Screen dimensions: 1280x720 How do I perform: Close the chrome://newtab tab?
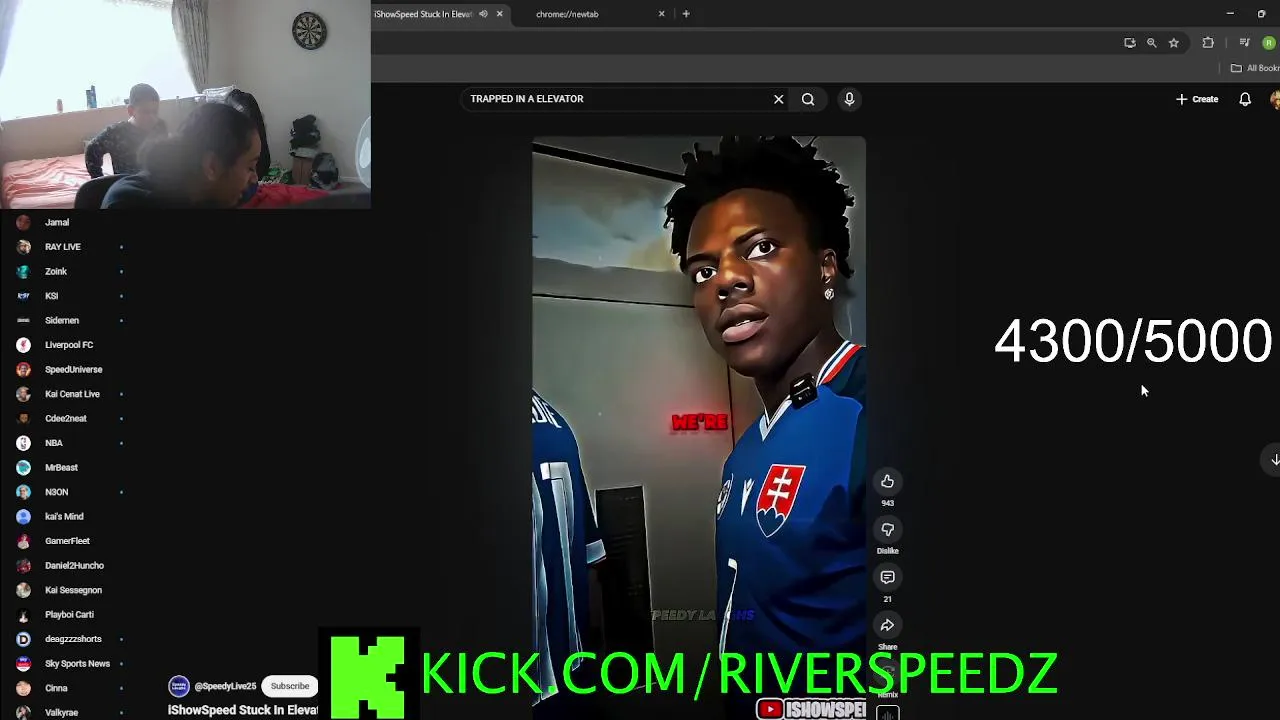click(661, 14)
